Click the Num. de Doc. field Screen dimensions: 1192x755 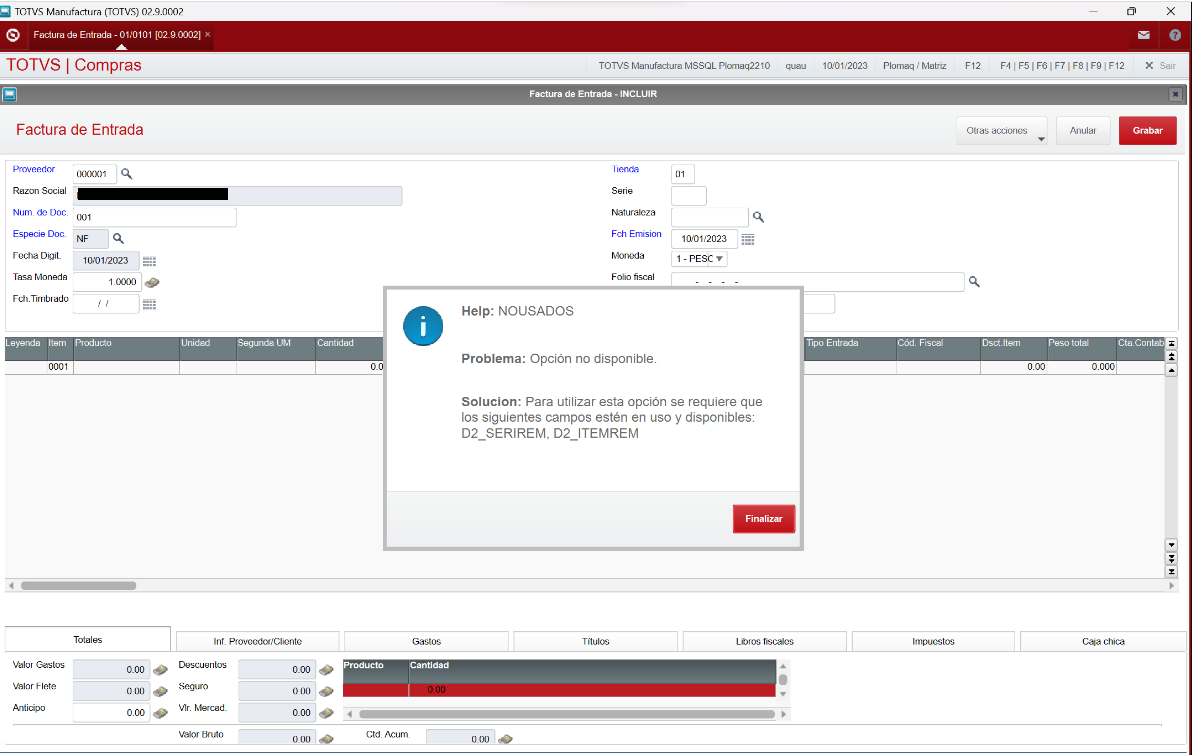coord(154,217)
